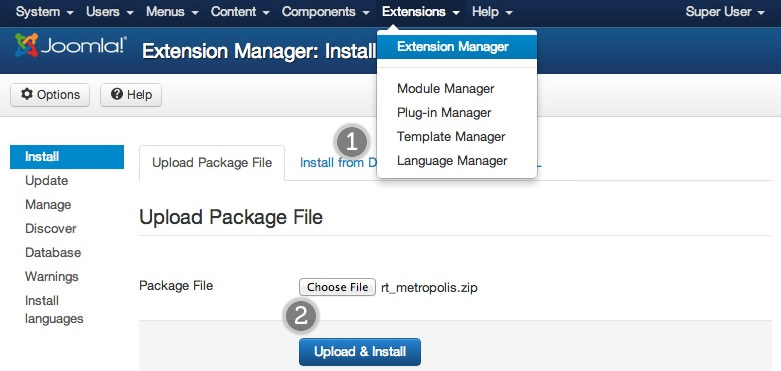
Task: Expand the Users menu
Action: coord(110,12)
